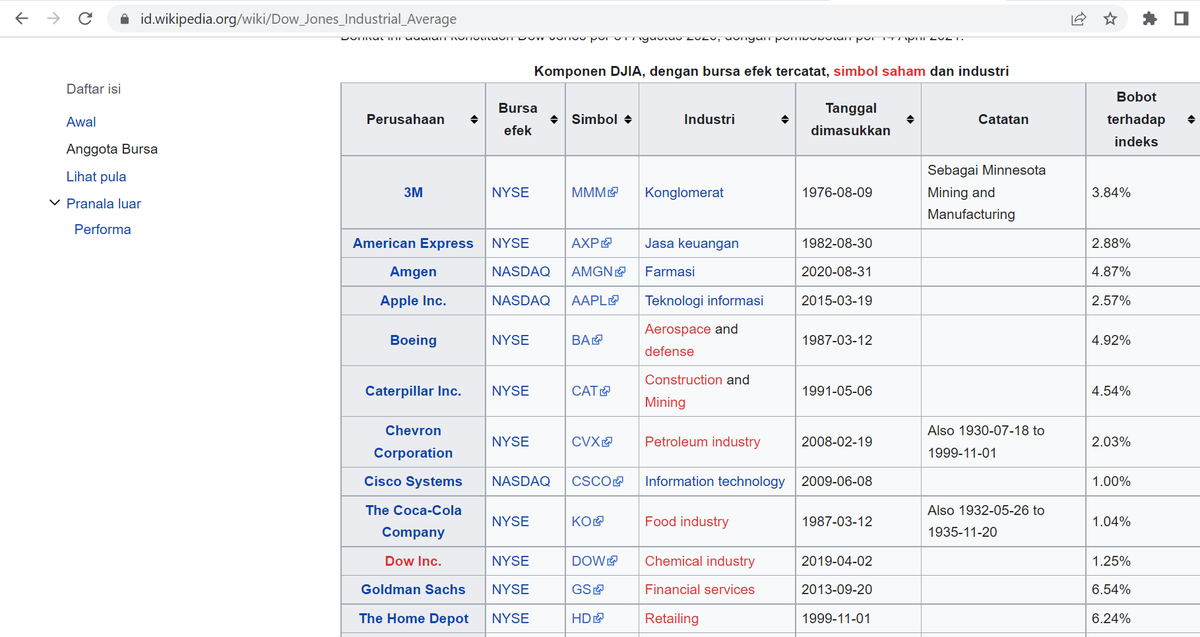Viewport: 1200px width, 637px height.
Task: Jump to Awal in table of contents
Action: (81, 122)
